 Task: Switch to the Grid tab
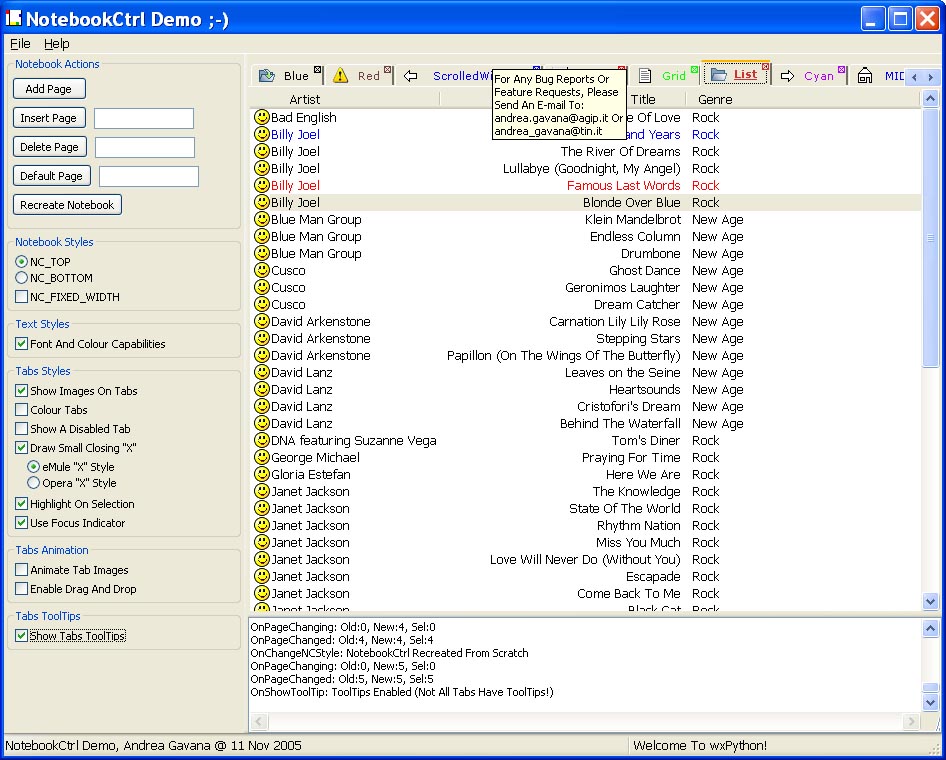674,76
